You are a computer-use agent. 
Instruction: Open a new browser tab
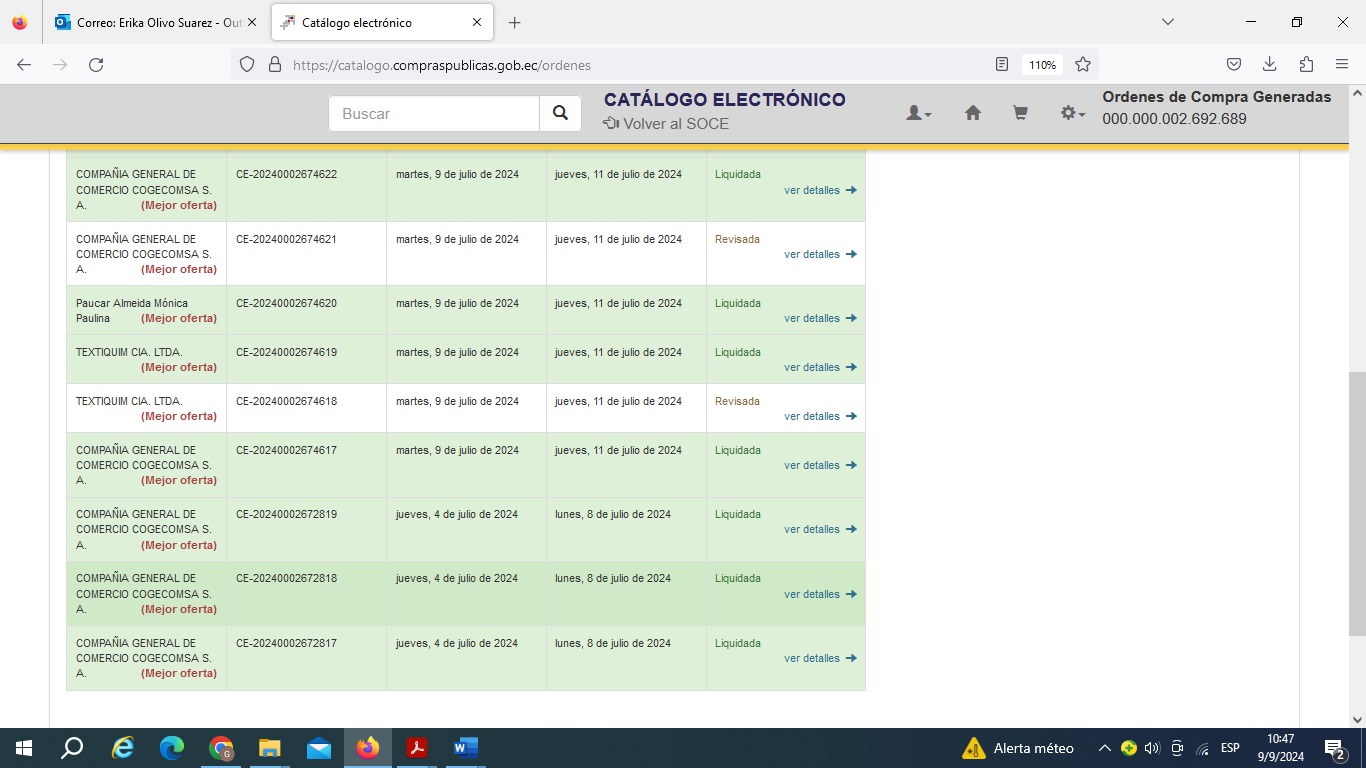click(514, 22)
